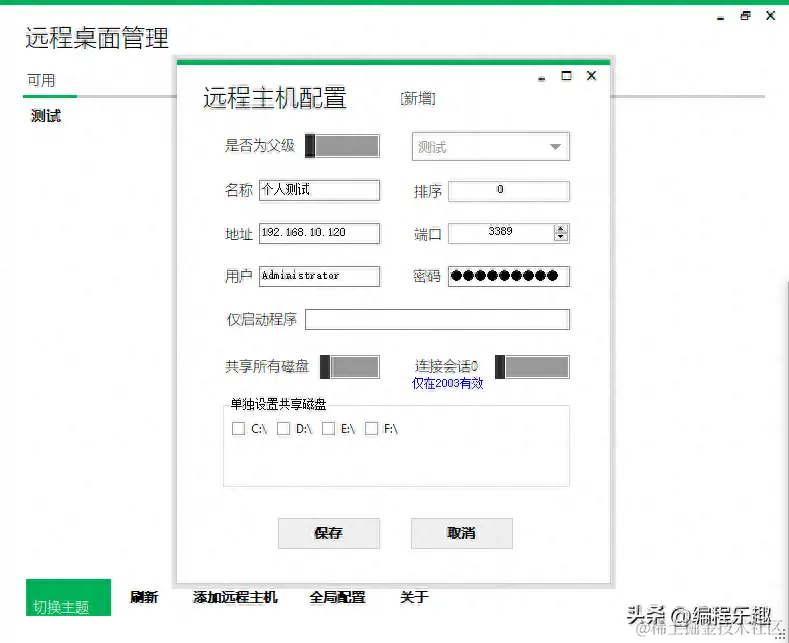Click 添加远程主机 in the bottom bar
The height and width of the screenshot is (643, 789).
pyautogui.click(x=235, y=597)
